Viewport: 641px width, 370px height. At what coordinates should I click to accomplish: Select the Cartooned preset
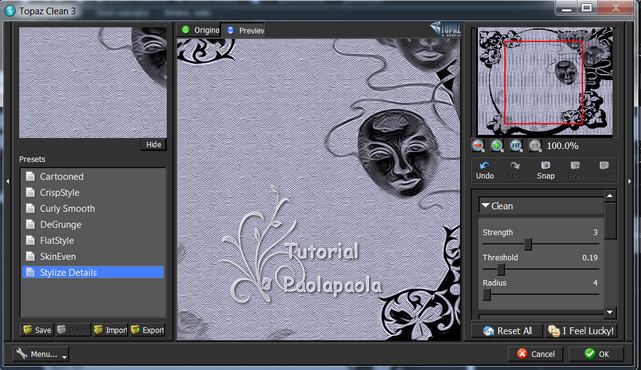click(x=93, y=177)
